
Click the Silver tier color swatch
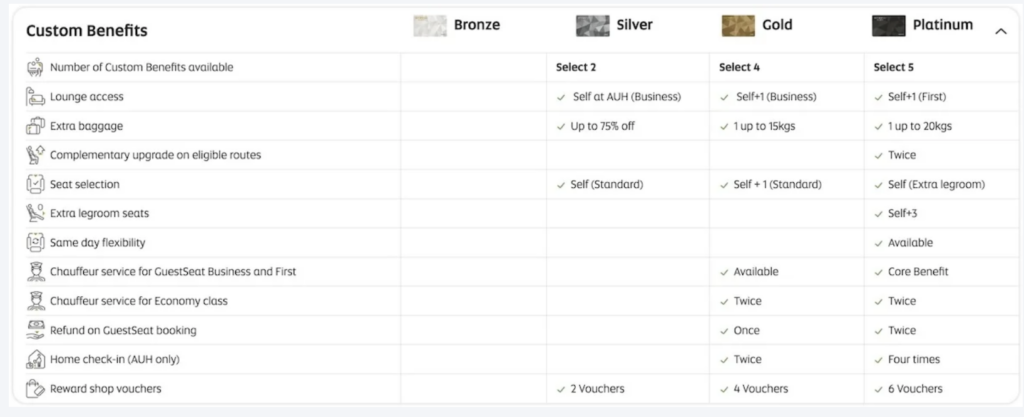click(592, 26)
